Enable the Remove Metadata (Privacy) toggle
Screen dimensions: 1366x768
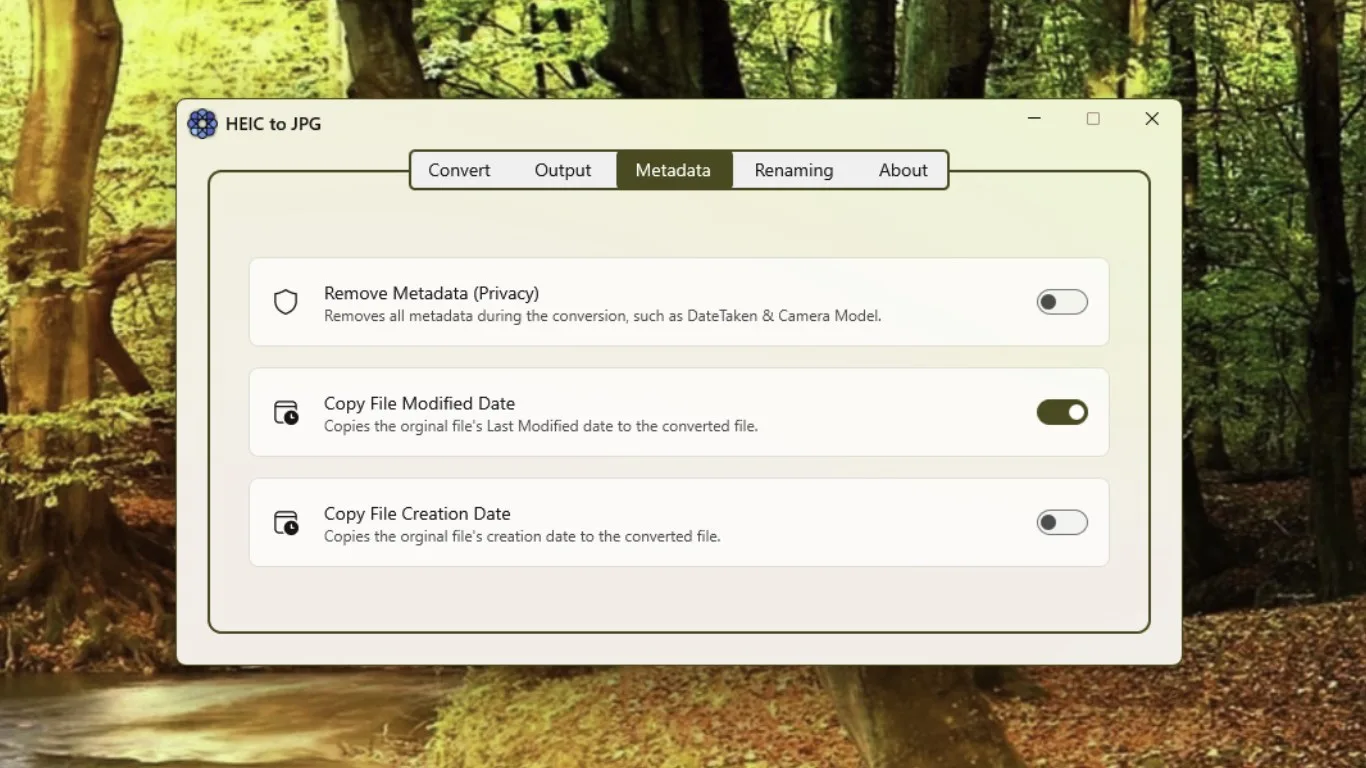point(1062,302)
